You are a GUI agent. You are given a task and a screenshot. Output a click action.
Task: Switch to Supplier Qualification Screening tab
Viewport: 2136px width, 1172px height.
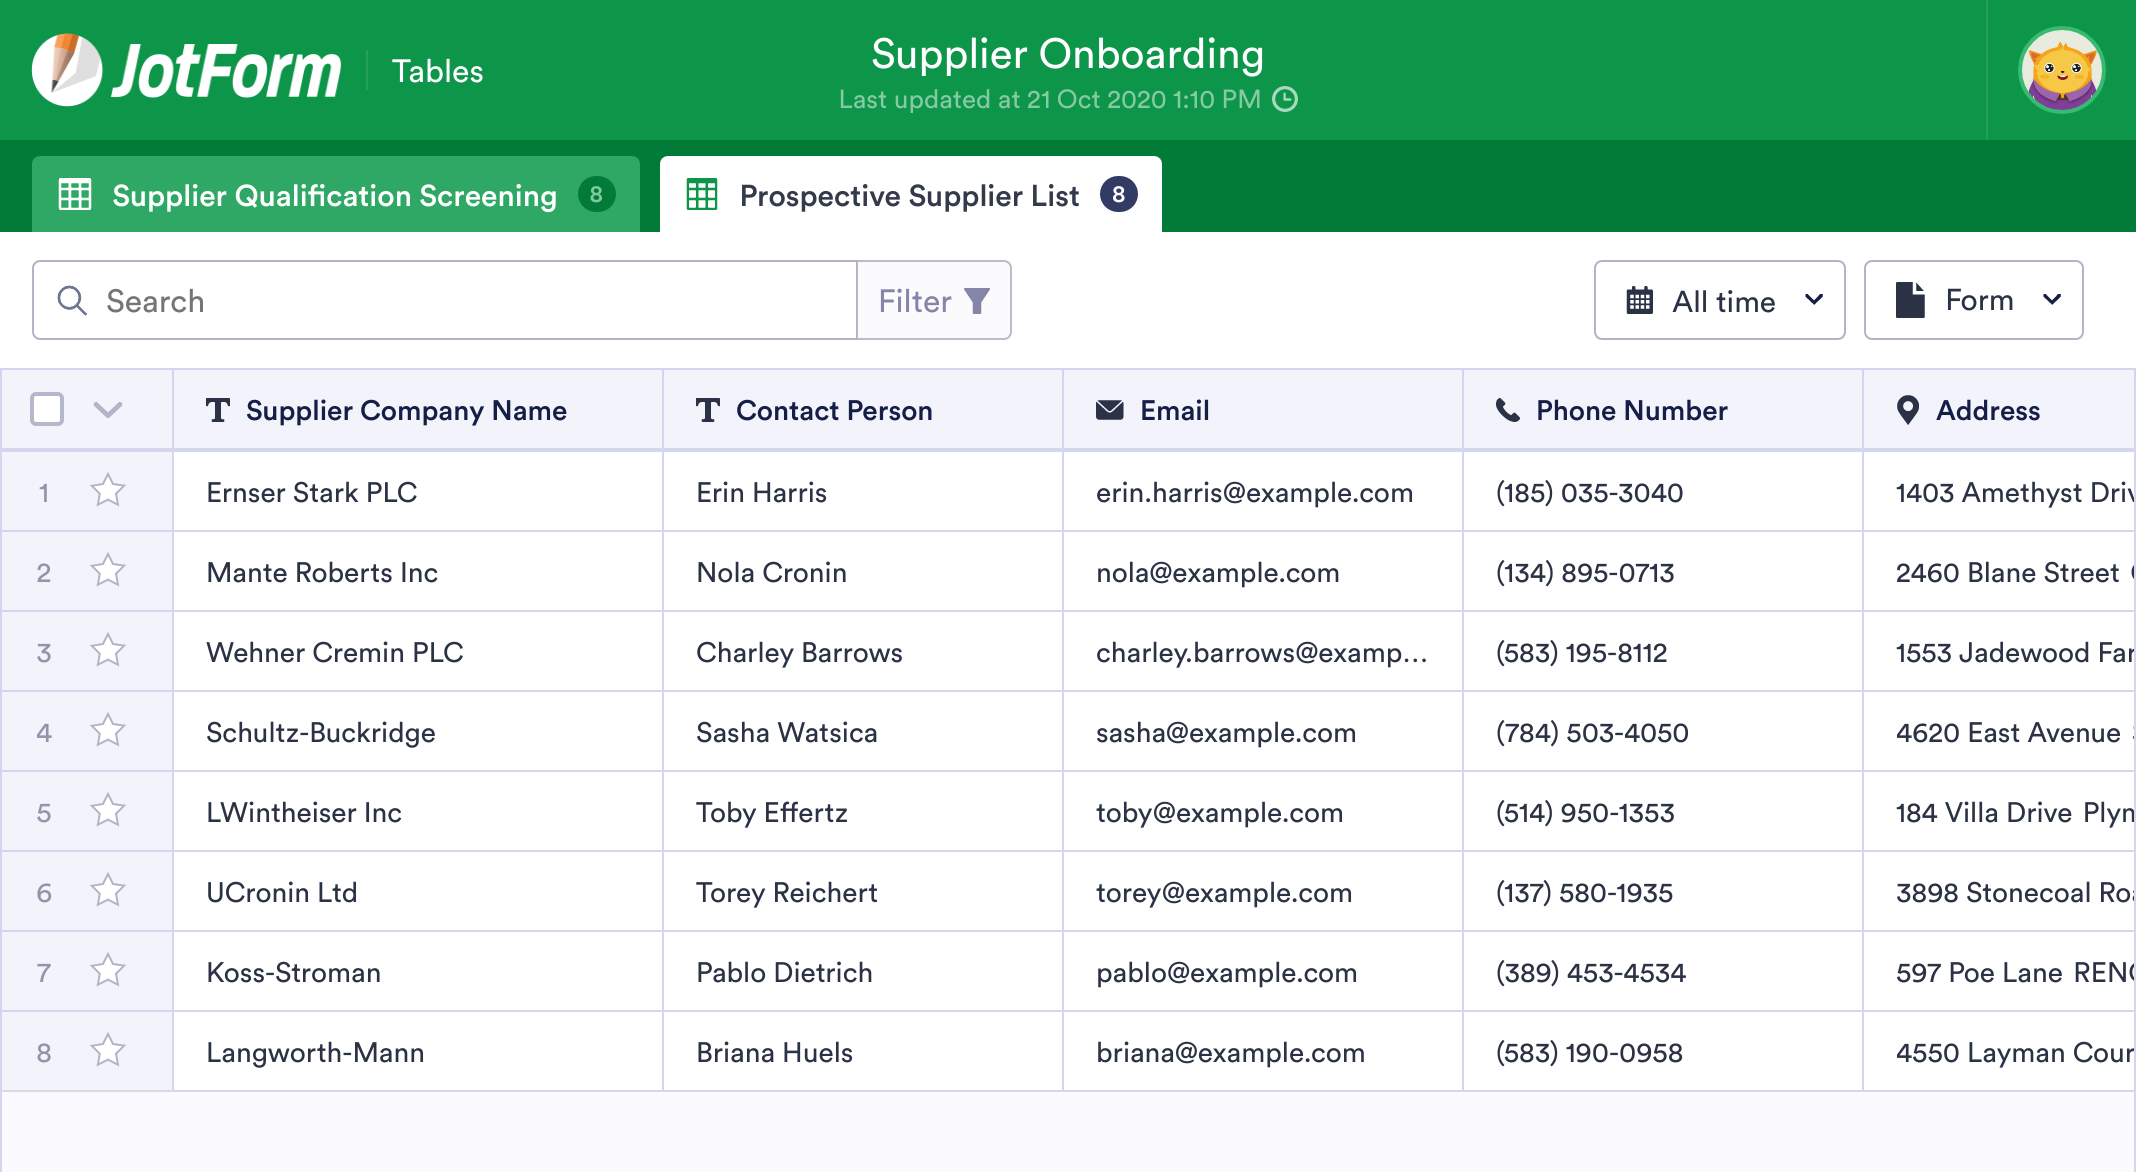[x=335, y=195]
